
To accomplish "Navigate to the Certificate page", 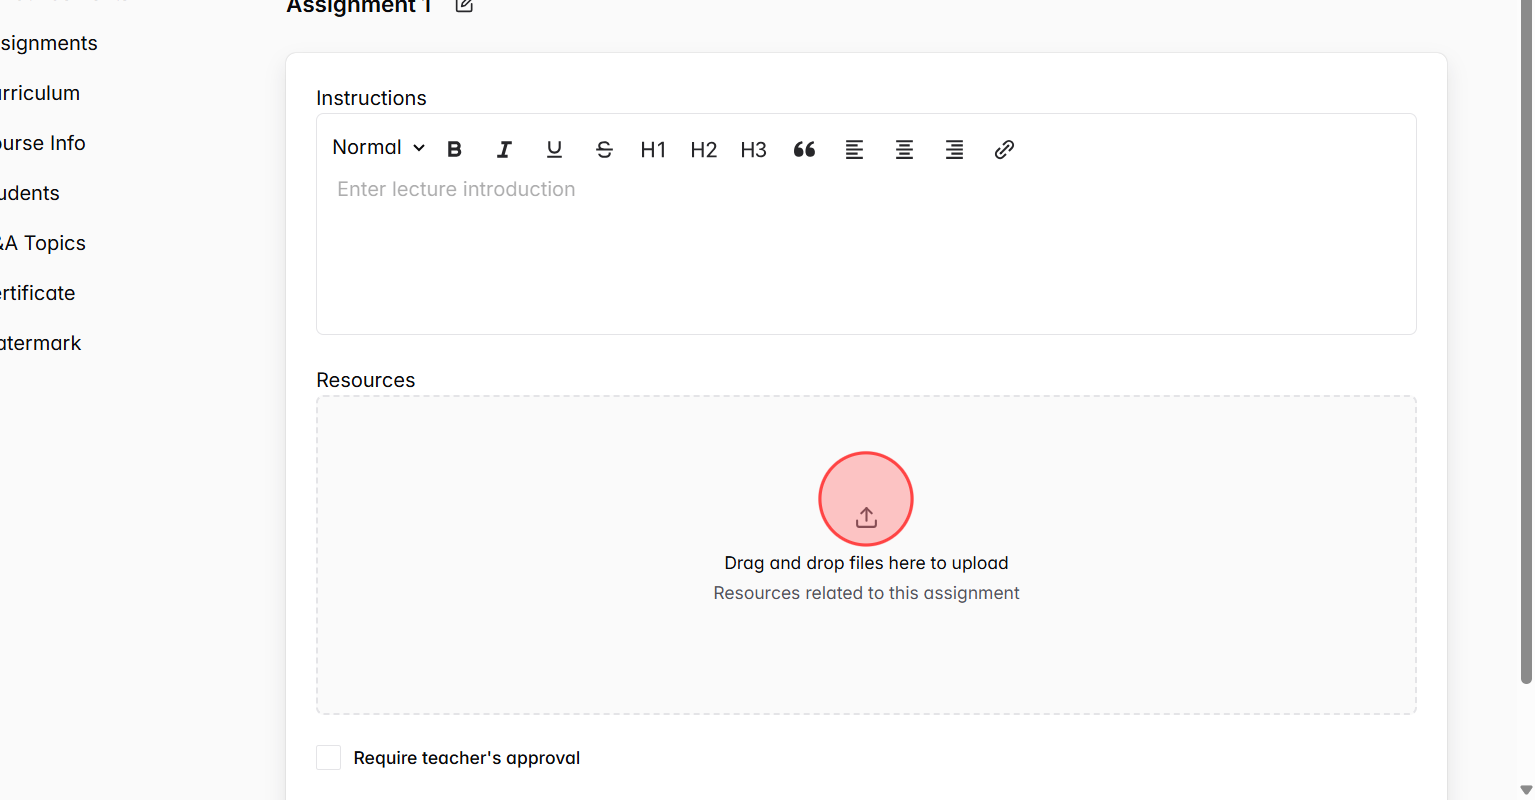I will 37,292.
